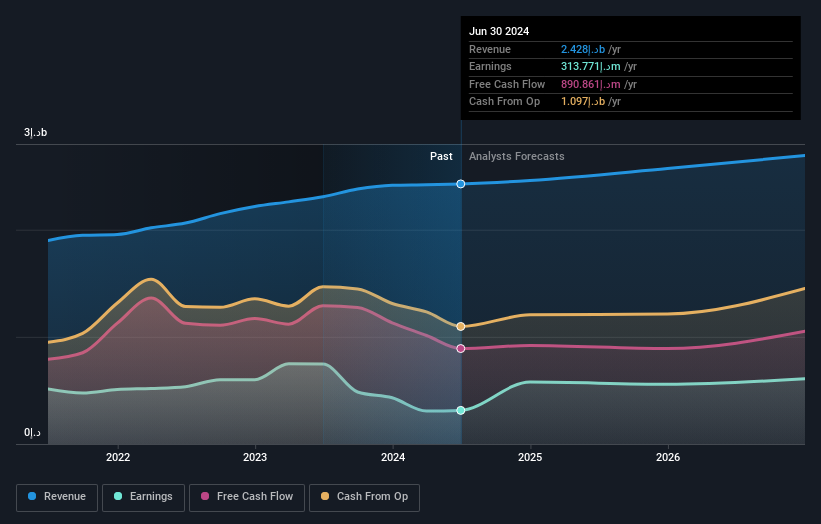Select the 2024 x-axis label
Viewport: 821px width, 524px height.
click(393, 457)
